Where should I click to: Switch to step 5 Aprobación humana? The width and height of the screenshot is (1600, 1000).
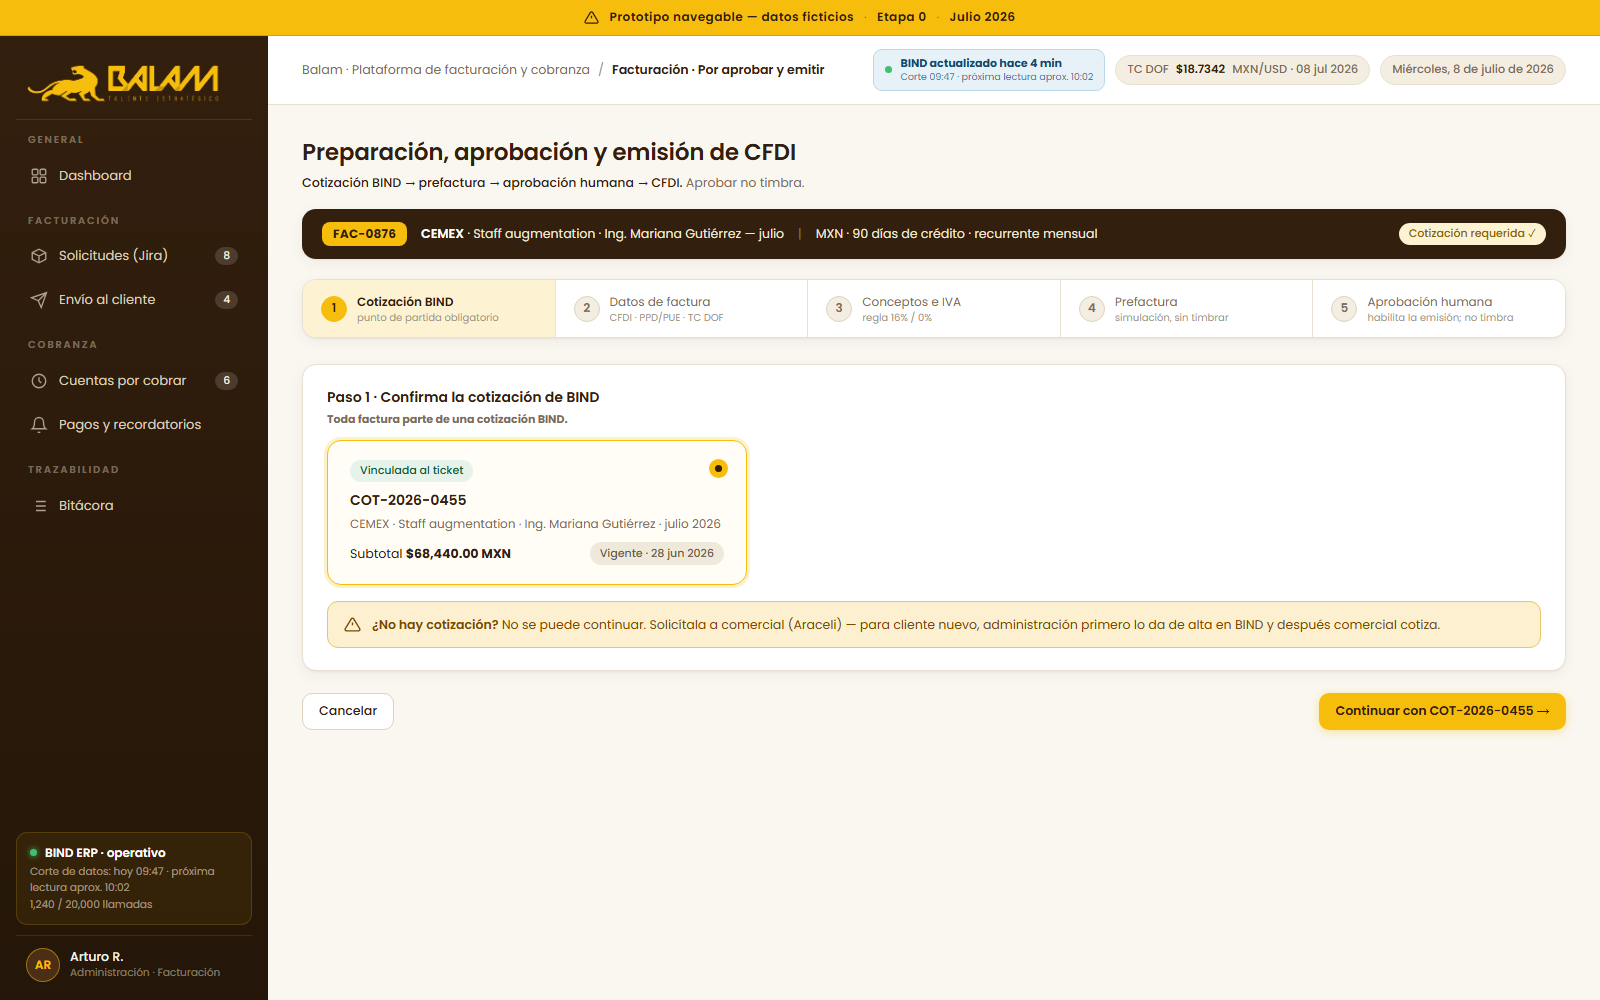point(1439,309)
